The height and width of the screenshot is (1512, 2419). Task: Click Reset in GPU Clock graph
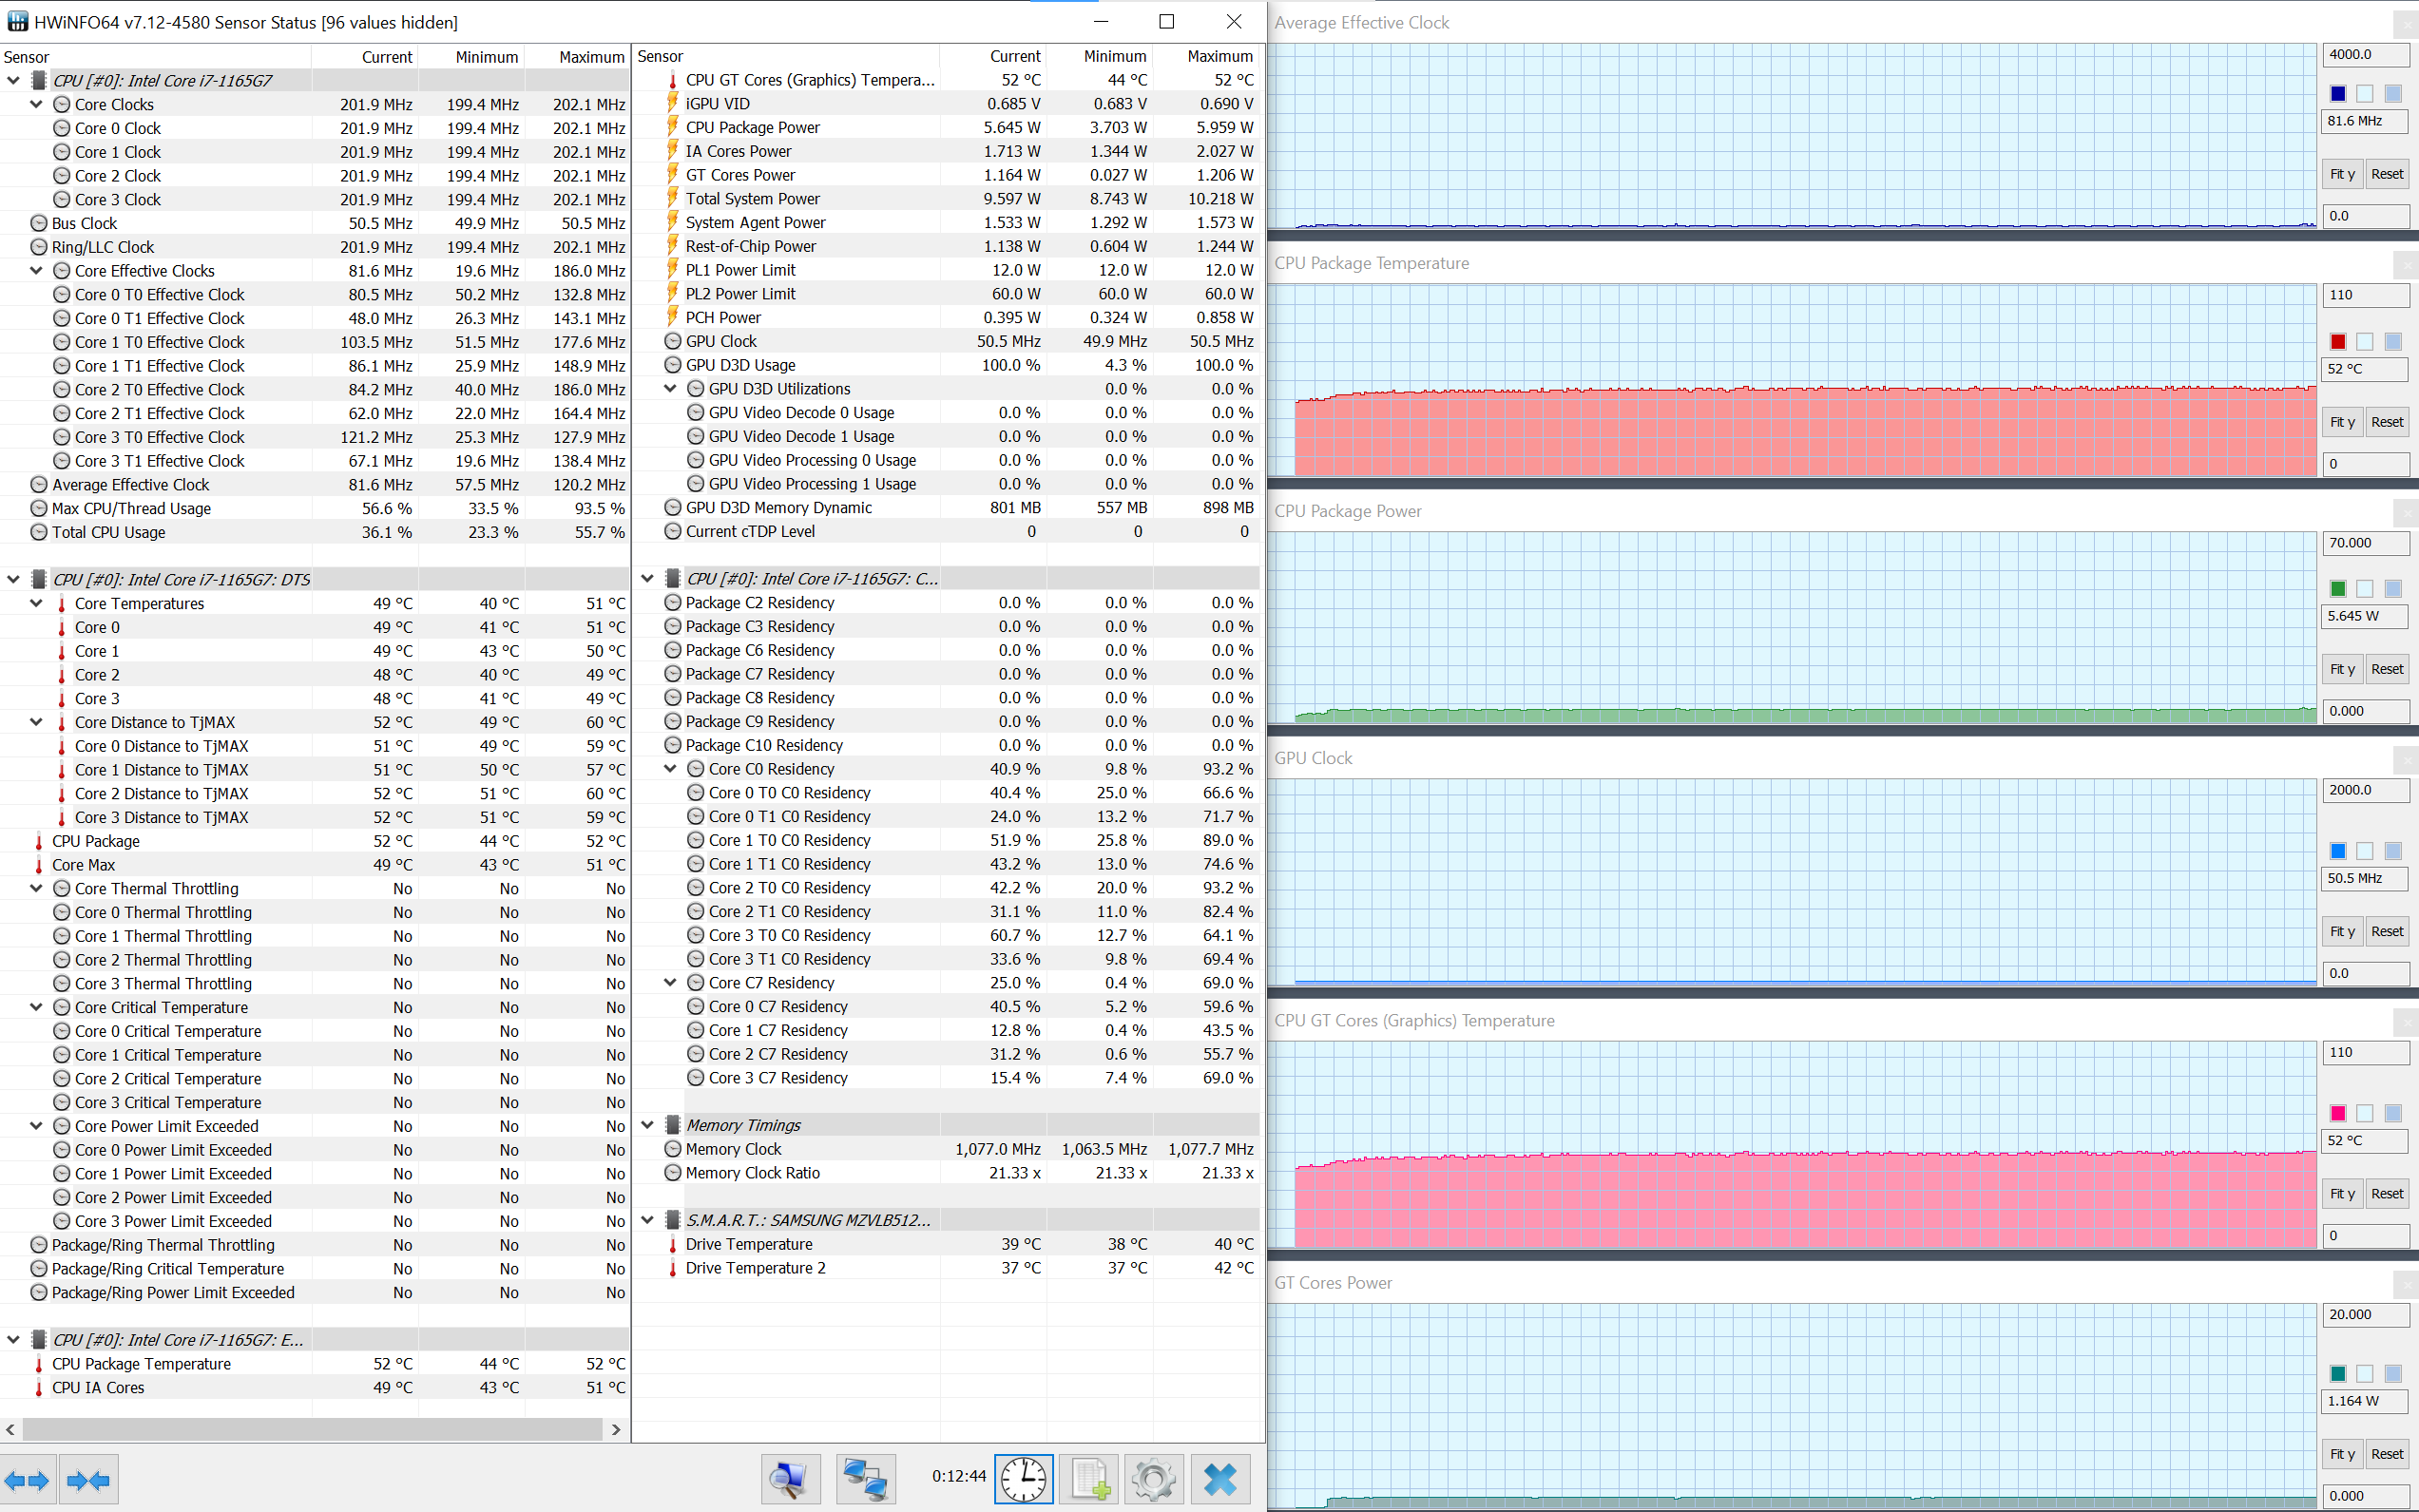pyautogui.click(x=2387, y=931)
